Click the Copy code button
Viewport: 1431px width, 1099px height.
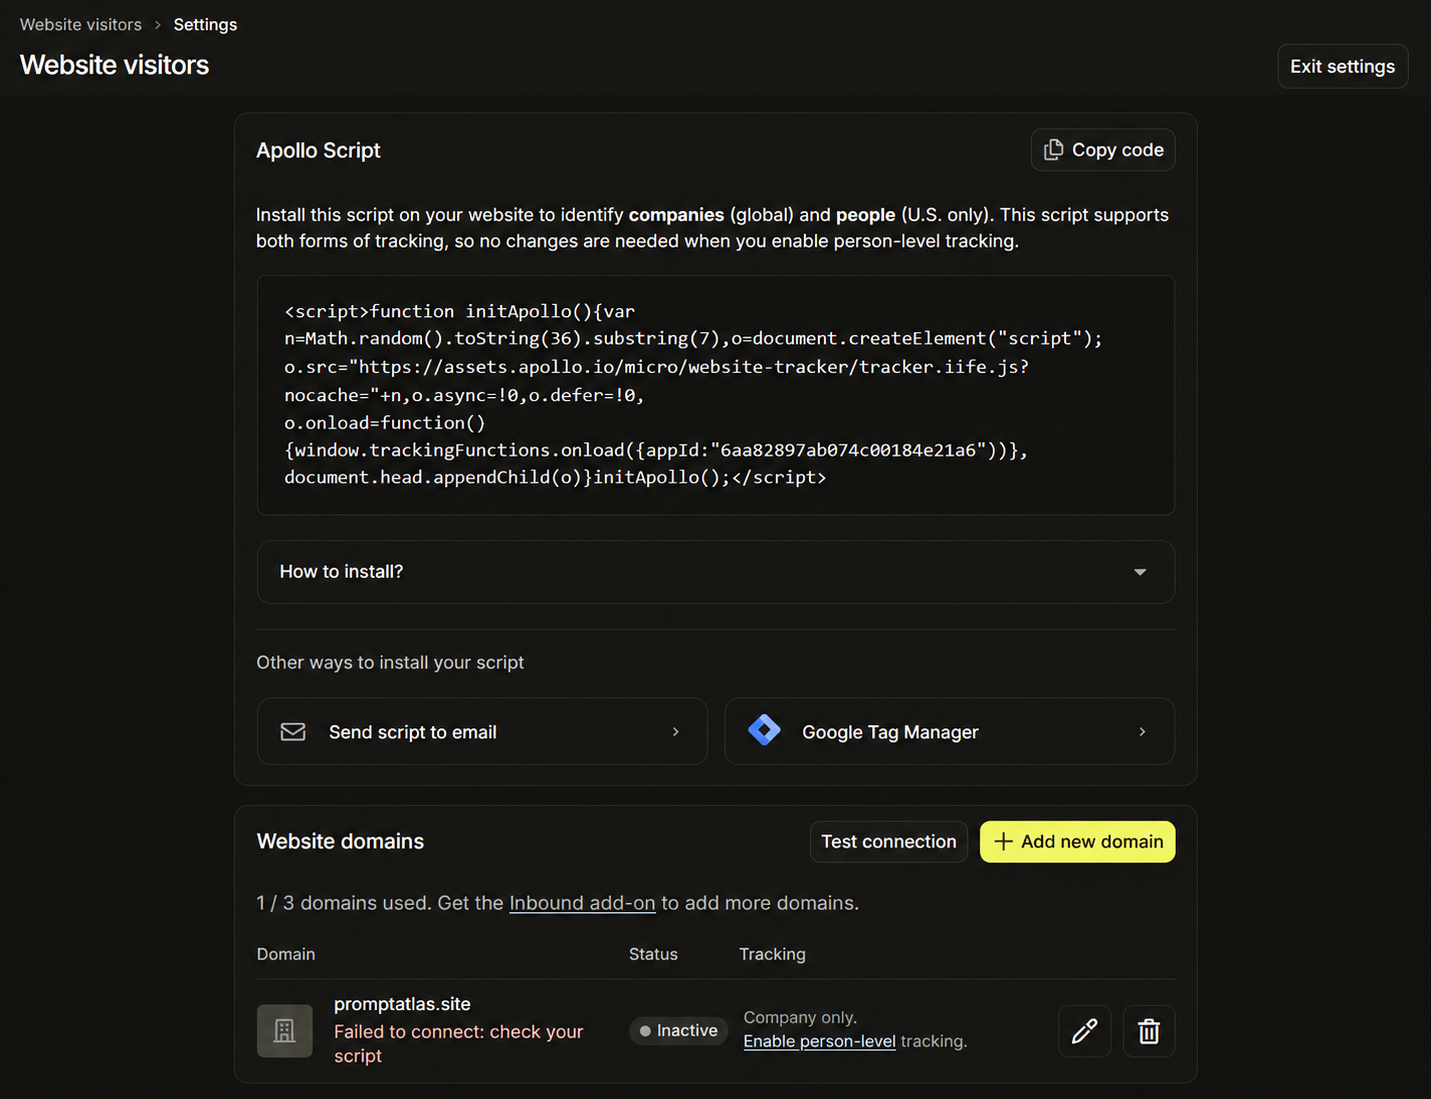pos(1103,150)
